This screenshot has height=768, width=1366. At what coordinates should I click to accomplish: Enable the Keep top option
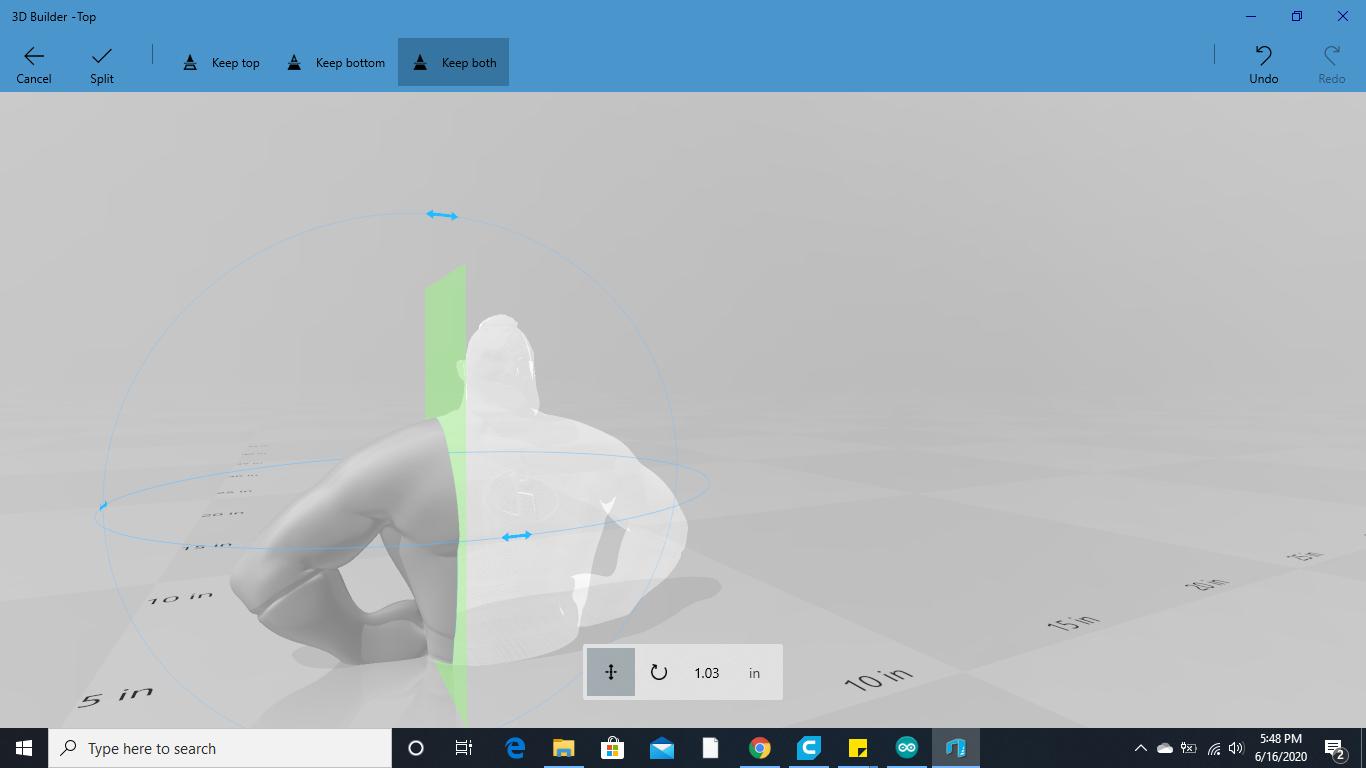point(221,62)
